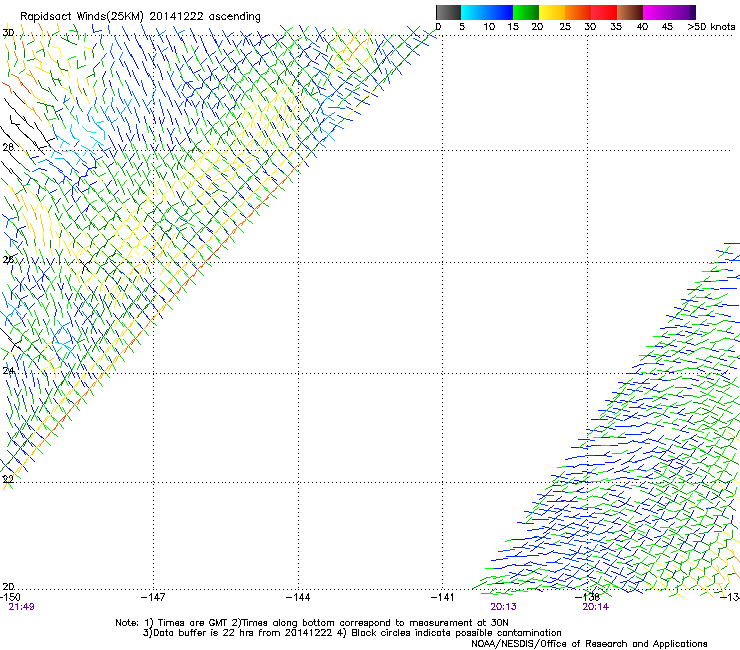
Task: Click the 'NOAA/NESDIS/Office of Research and Applications' credit
Action: [x=589, y=644]
